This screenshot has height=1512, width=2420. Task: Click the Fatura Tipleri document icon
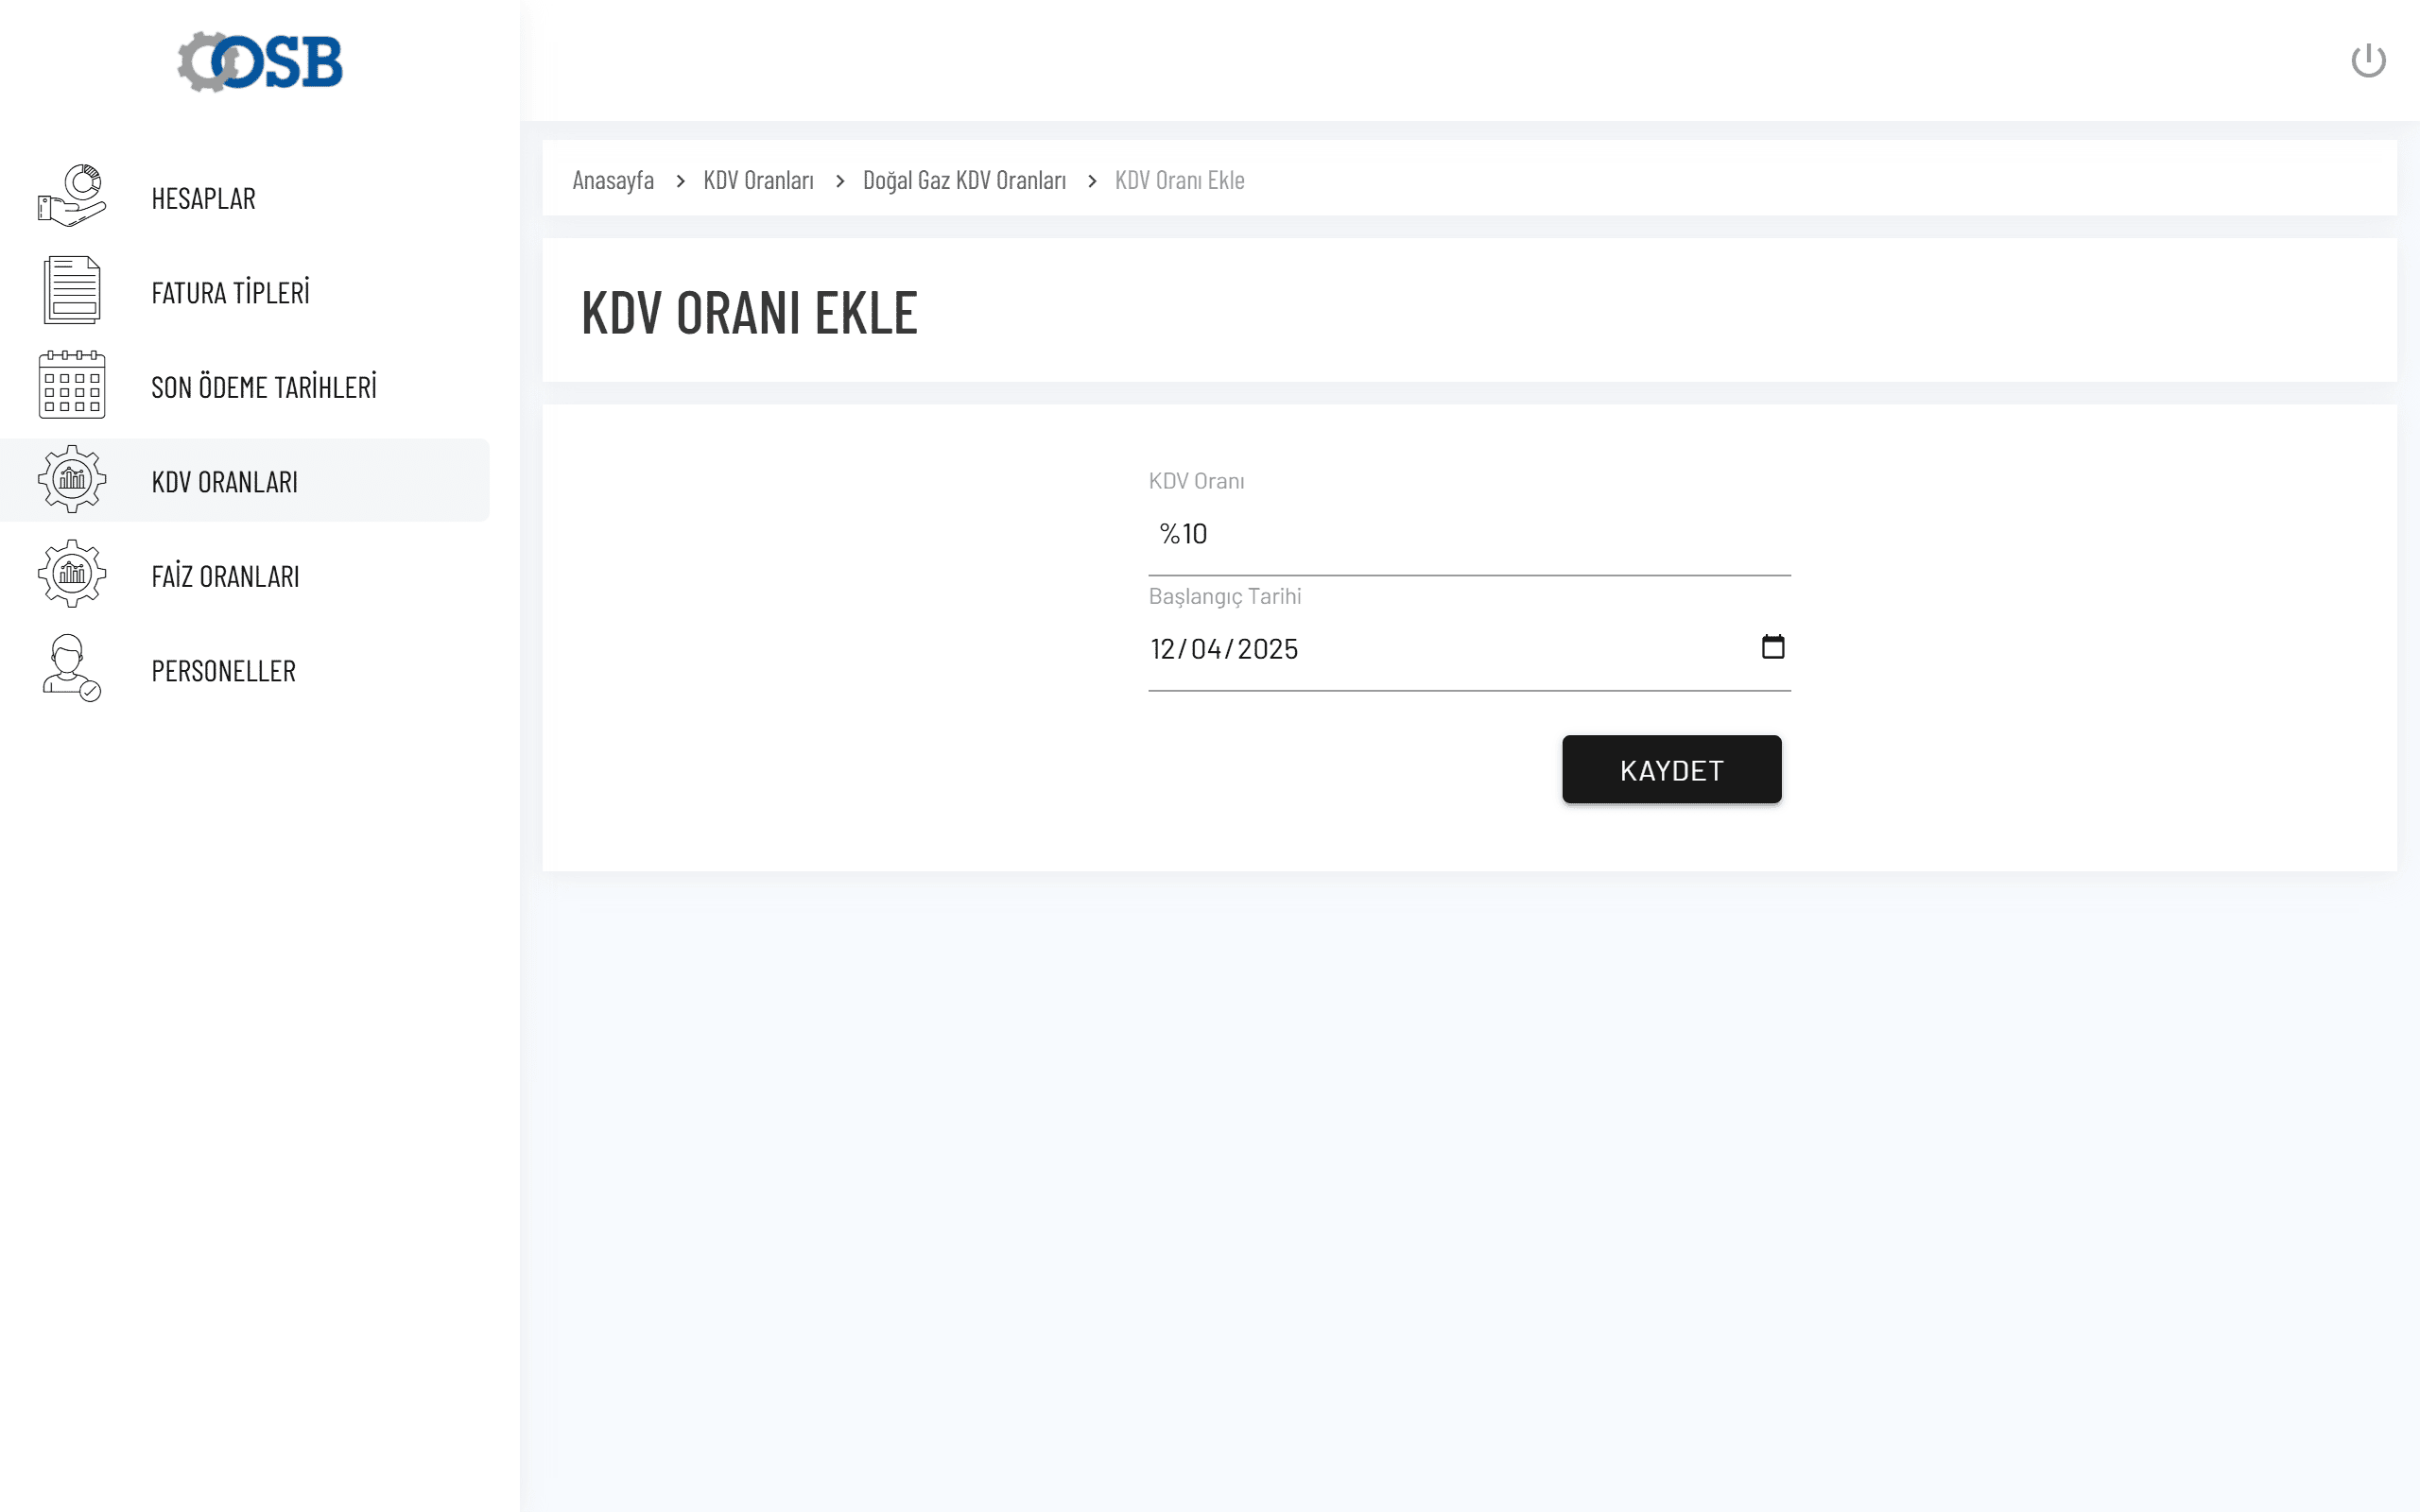tap(72, 290)
